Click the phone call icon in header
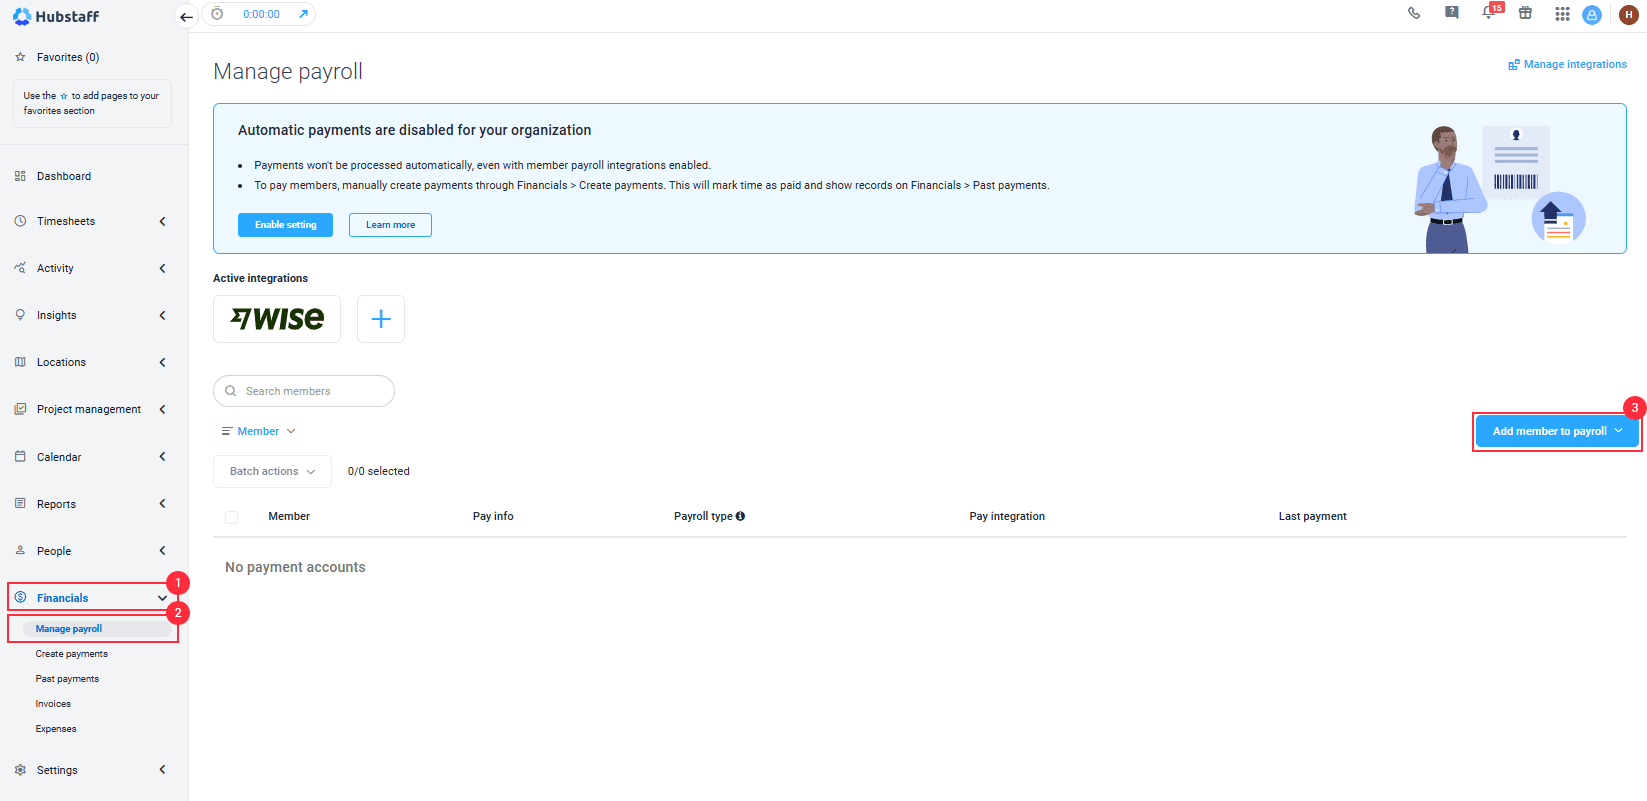The image size is (1647, 801). pos(1414,14)
